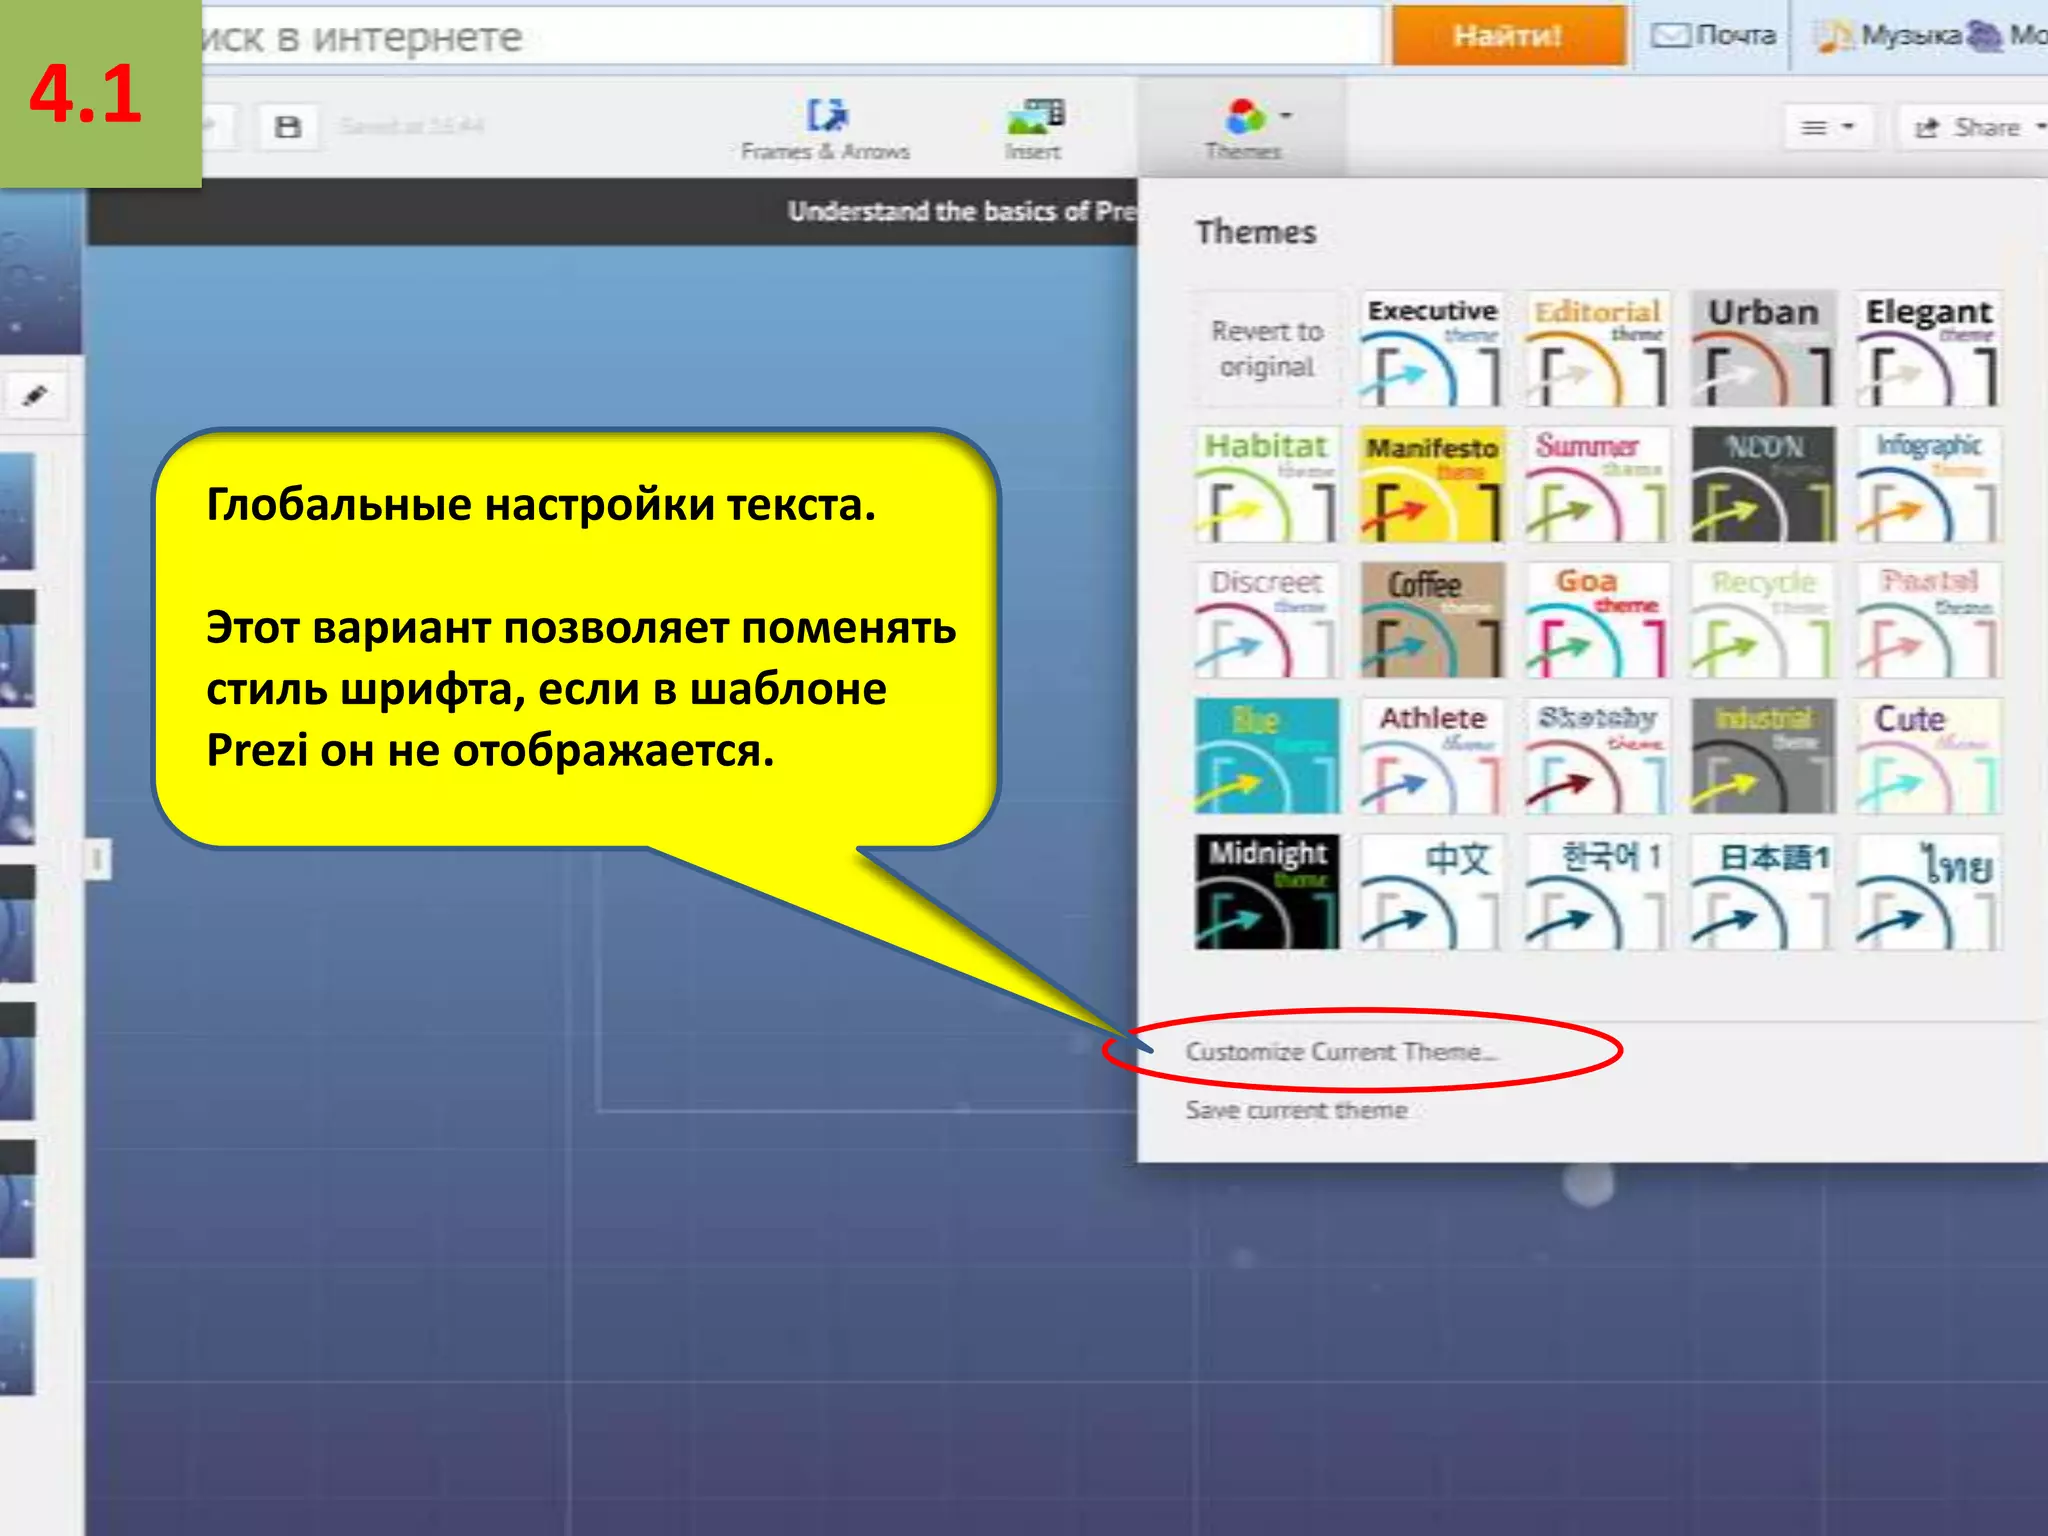This screenshot has height=1536, width=2048.
Task: Select the Executive theme
Action: 1432,349
